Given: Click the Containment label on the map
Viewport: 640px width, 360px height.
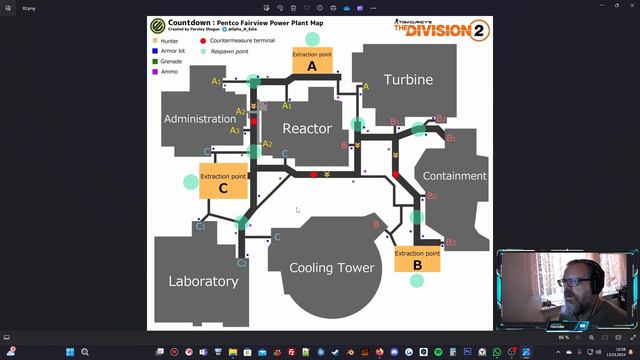Looking at the screenshot, I should pos(455,176).
